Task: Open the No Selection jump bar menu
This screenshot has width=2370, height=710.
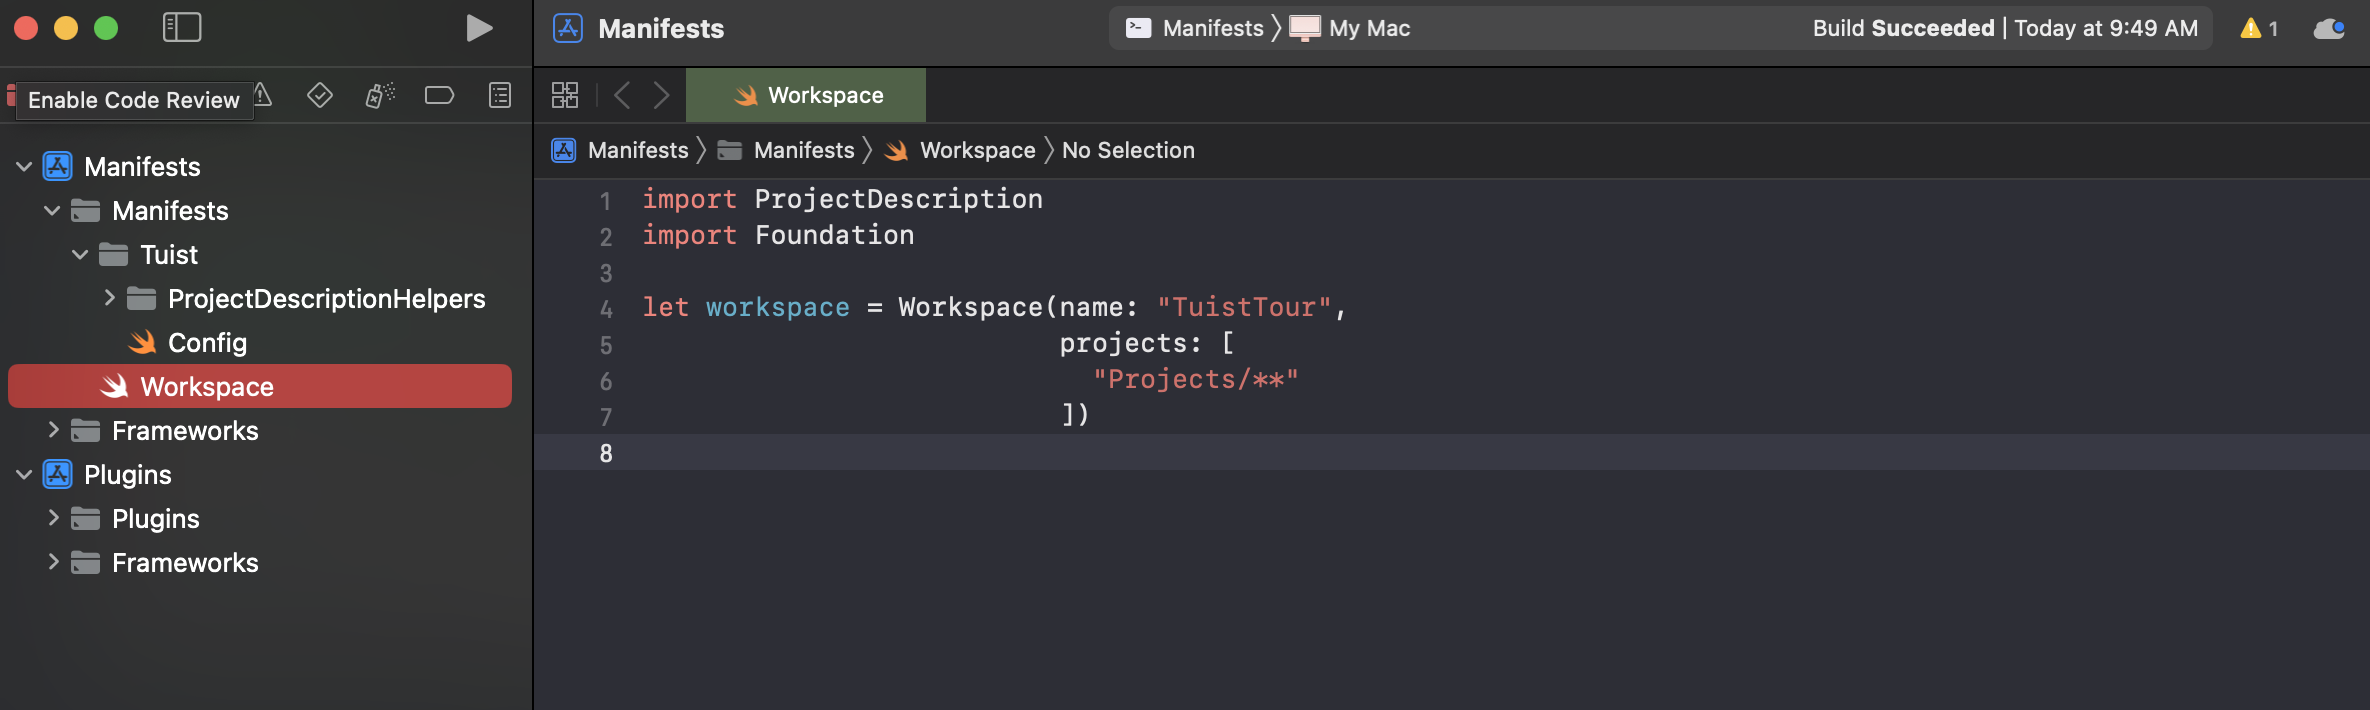Action: [x=1128, y=150]
